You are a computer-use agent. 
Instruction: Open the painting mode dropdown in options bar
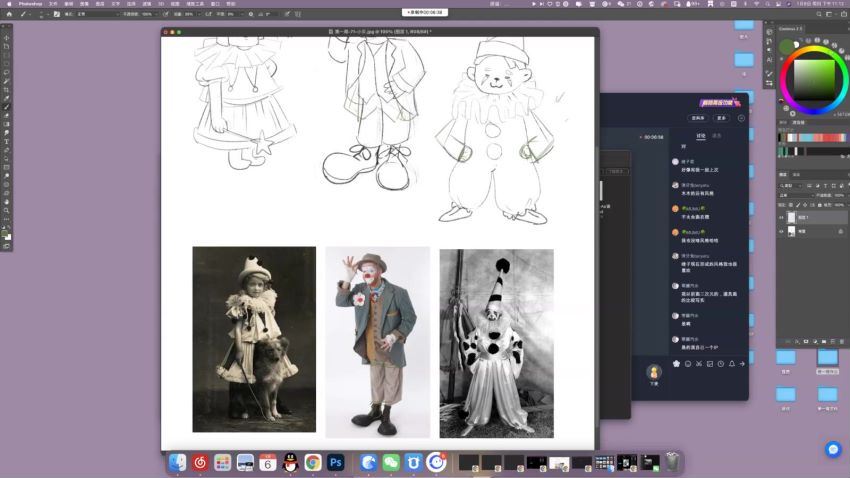pos(98,14)
